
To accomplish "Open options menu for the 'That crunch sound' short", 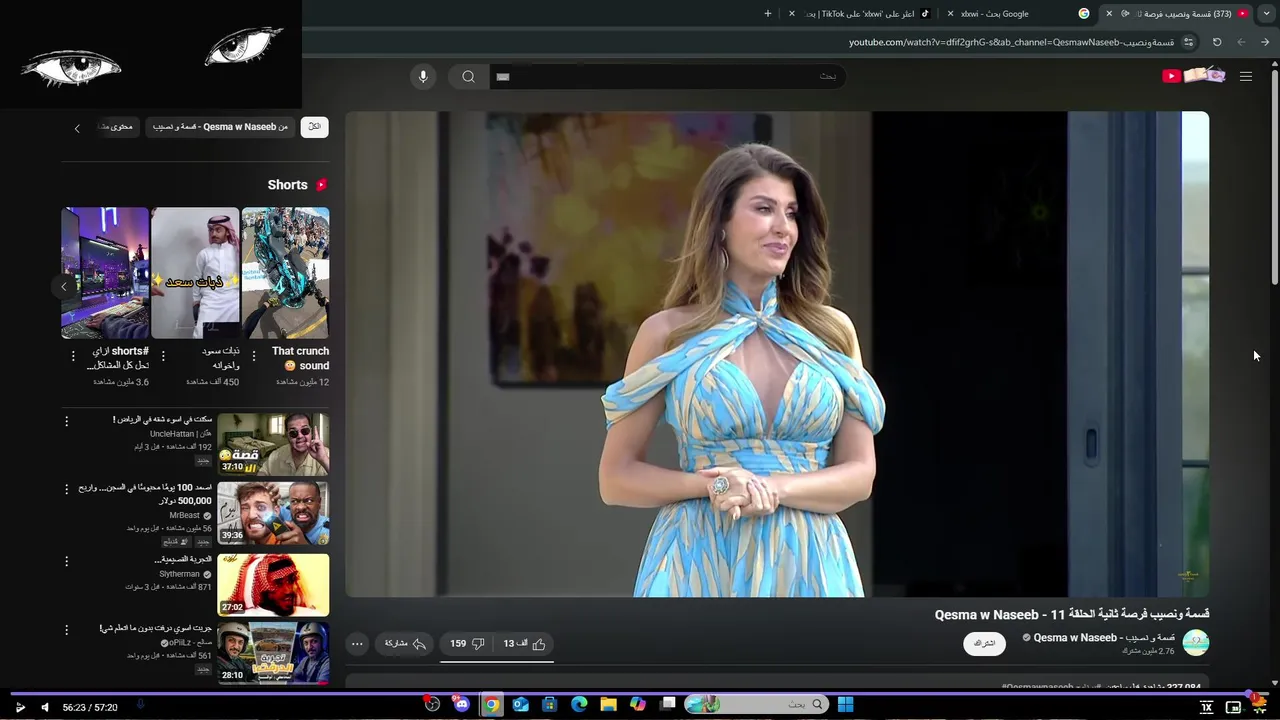I will [x=253, y=356].
